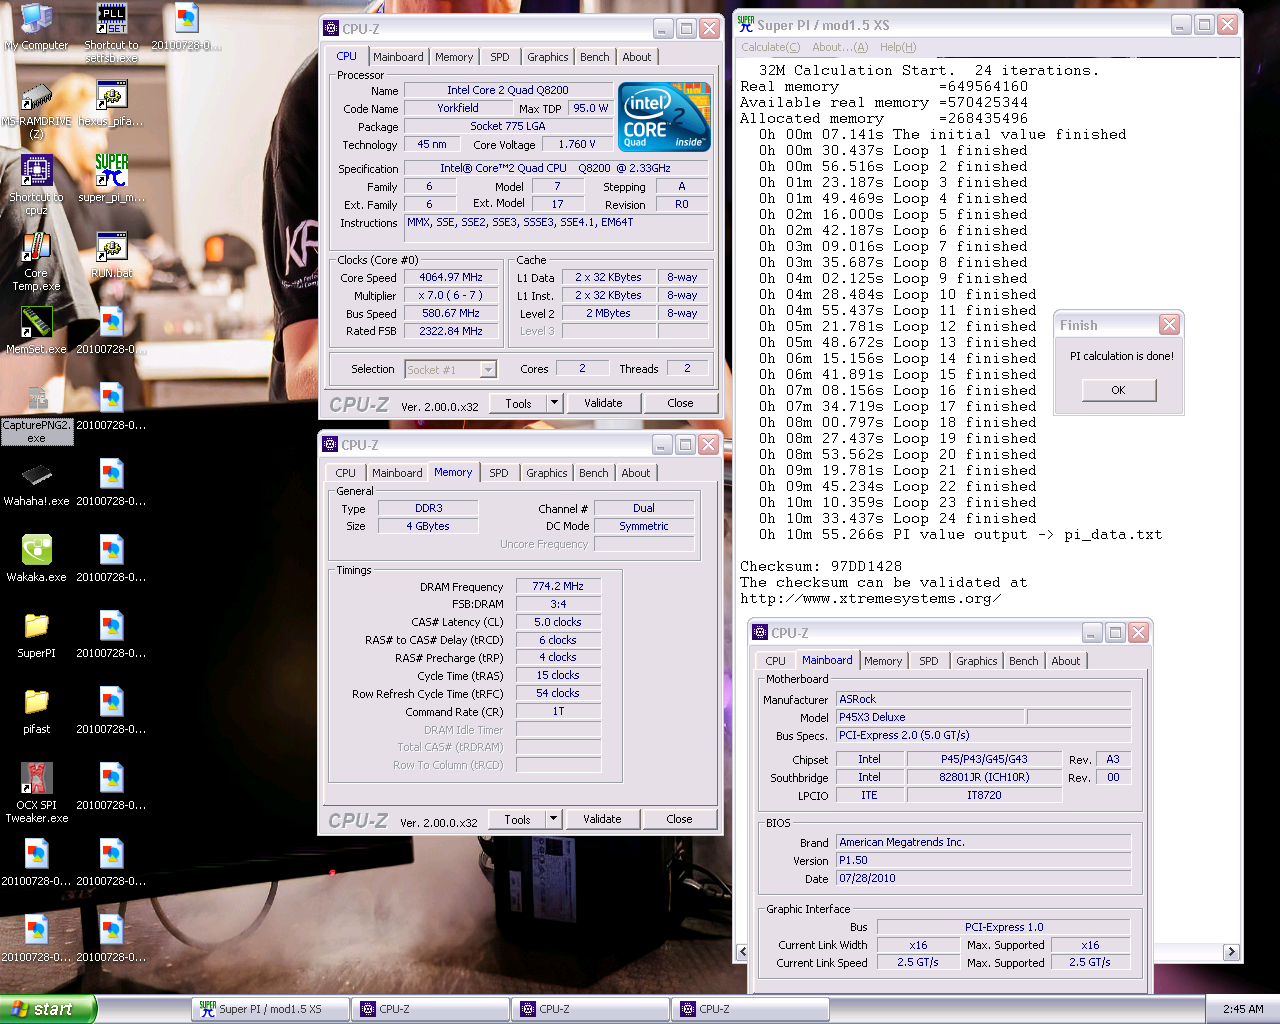Open About tab in the CPU-Z memory timings window
The width and height of the screenshot is (1280, 1024).
coord(636,473)
